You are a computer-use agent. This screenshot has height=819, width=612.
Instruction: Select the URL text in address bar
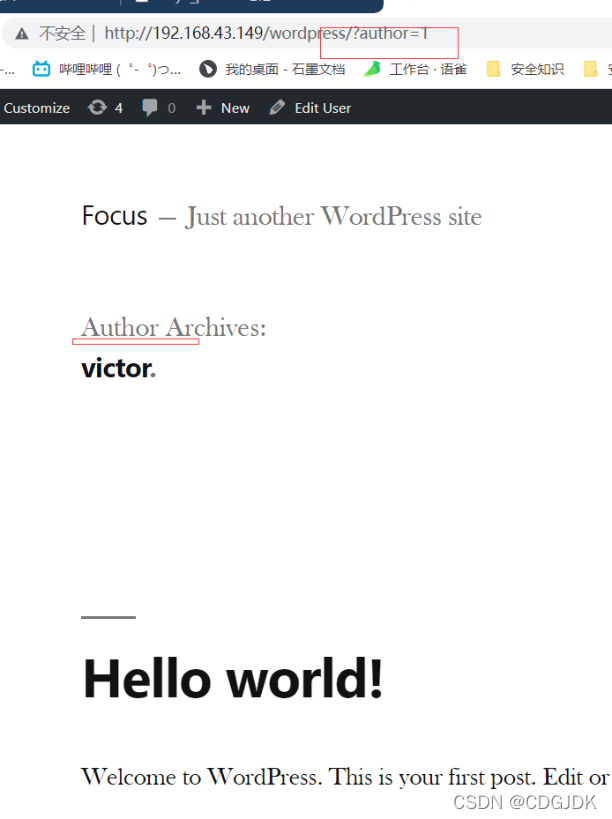266,33
